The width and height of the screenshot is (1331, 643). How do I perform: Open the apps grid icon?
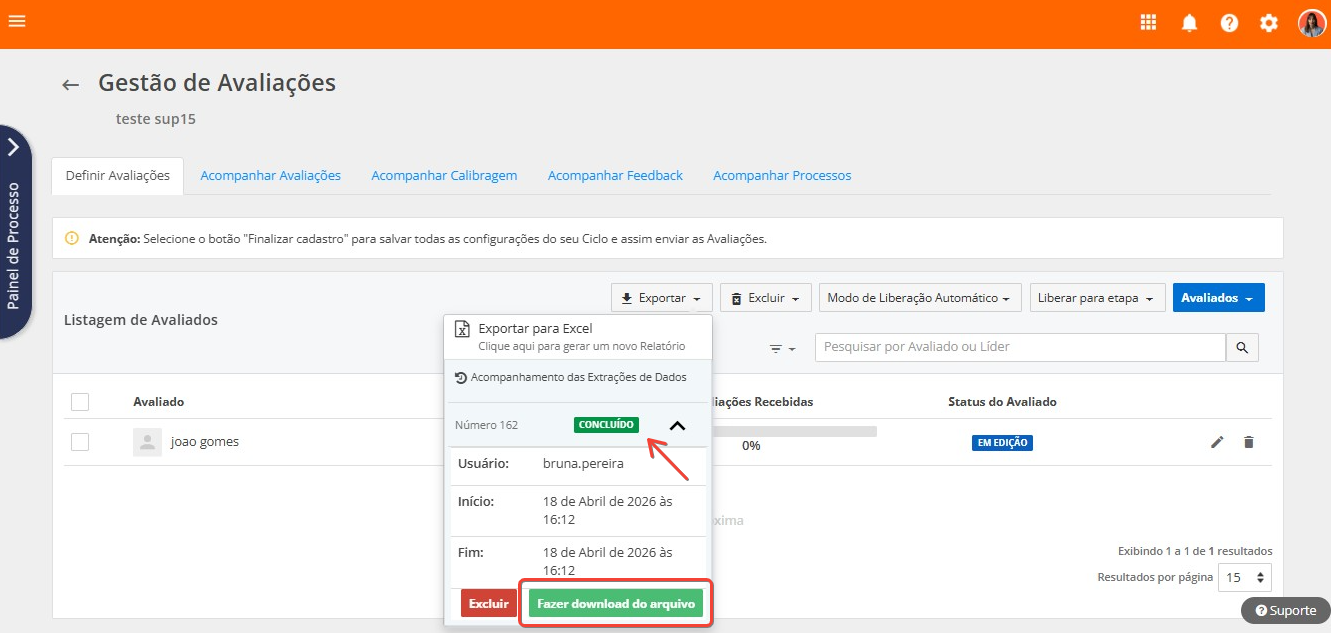tap(1148, 23)
